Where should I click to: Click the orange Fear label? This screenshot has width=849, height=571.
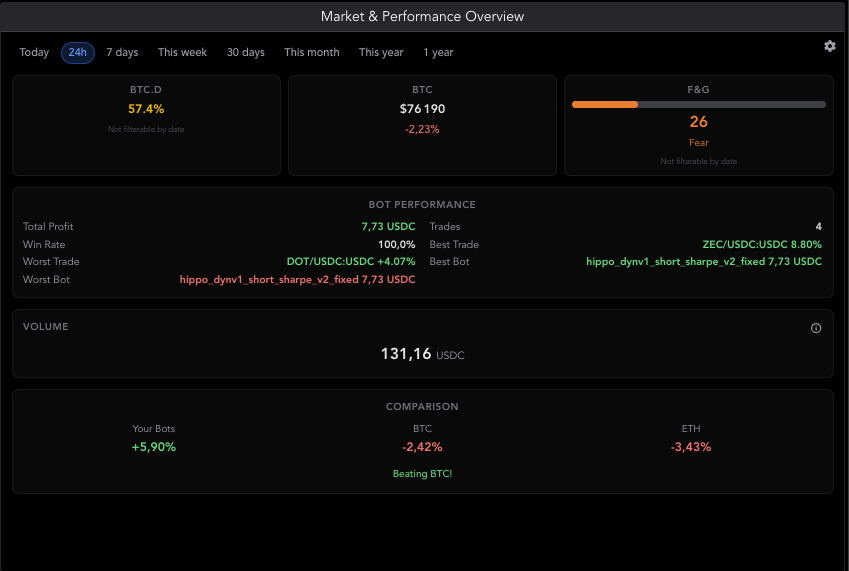pos(698,143)
